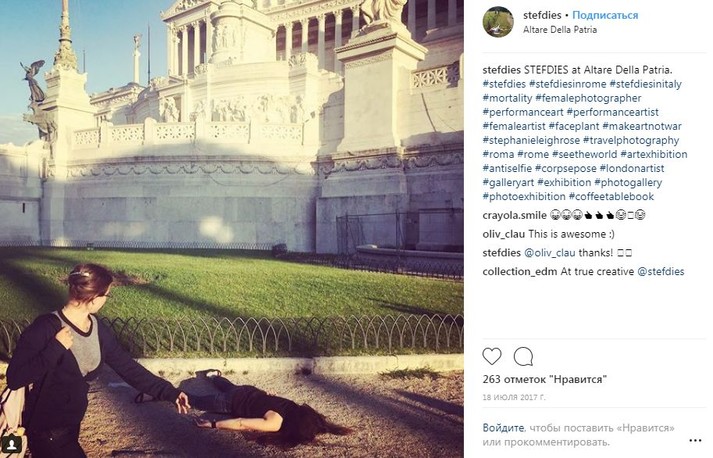Follow stefdies via Подписаться link
The image size is (713, 458).
[x=605, y=15]
